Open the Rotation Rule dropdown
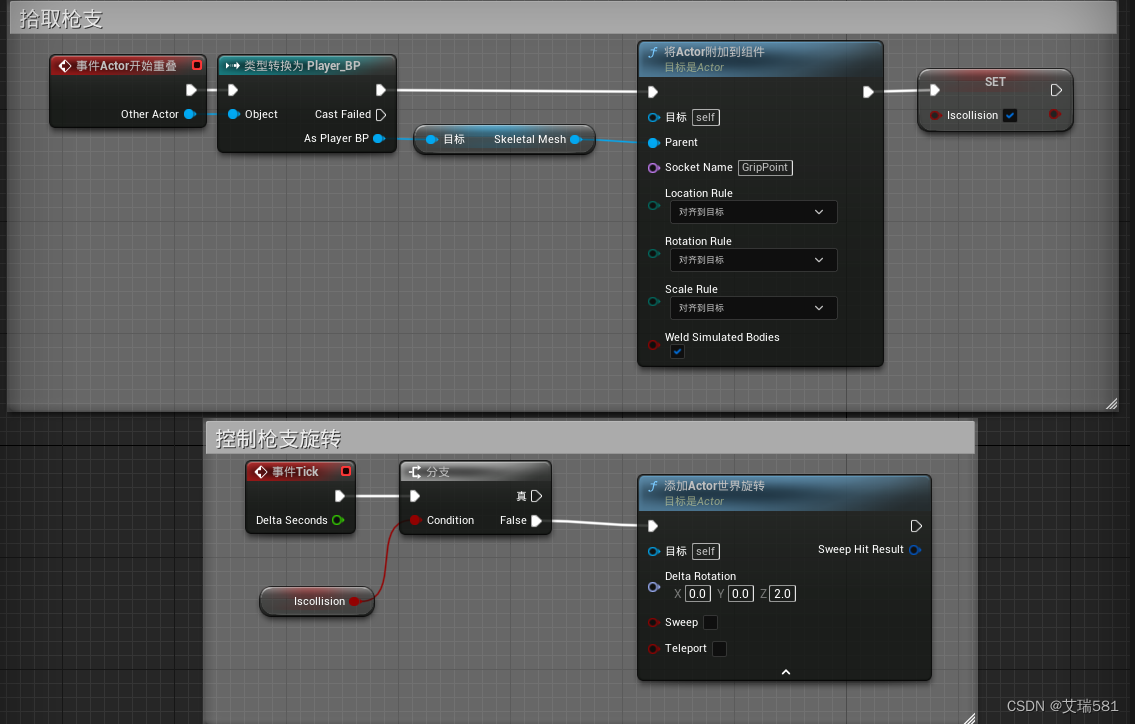The height and width of the screenshot is (724, 1135). tap(754, 260)
